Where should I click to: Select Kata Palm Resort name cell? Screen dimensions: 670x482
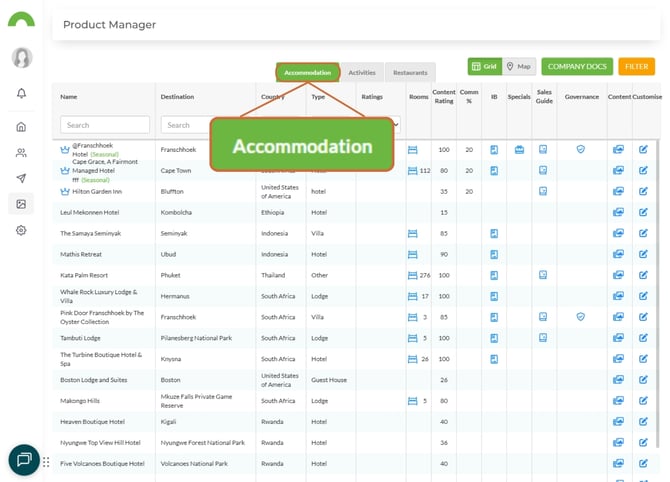coord(84,275)
